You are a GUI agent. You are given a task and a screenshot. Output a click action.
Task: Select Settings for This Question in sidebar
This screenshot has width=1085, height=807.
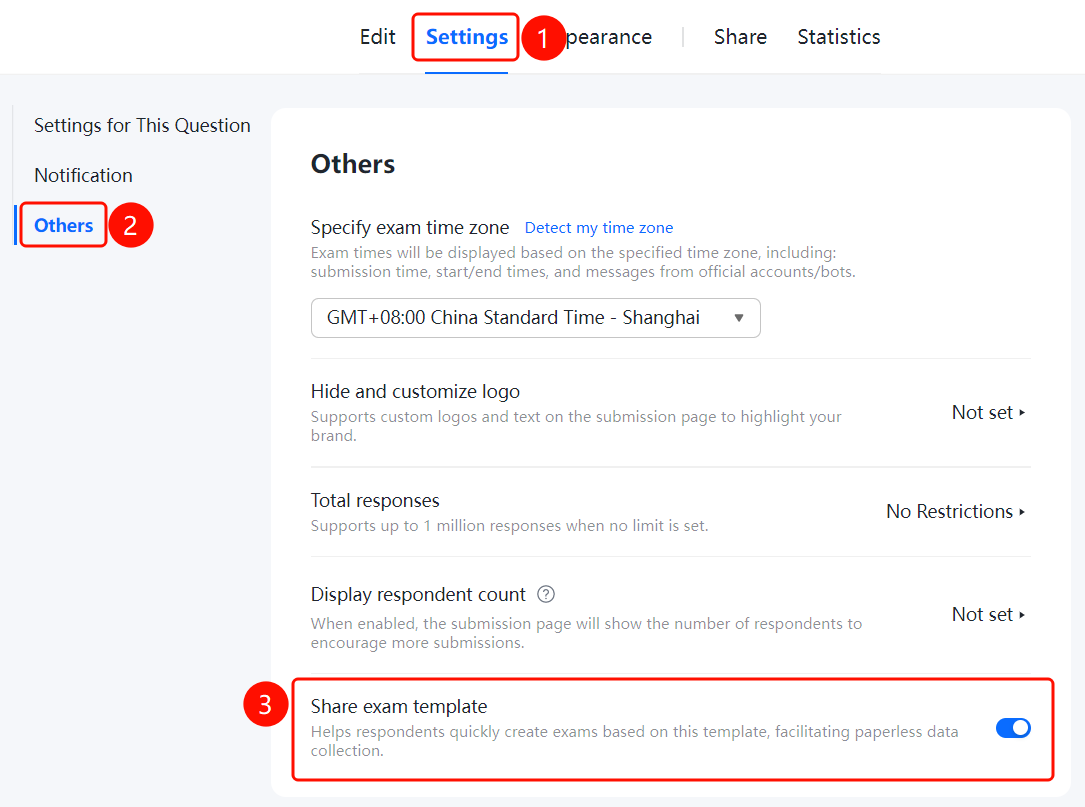tap(142, 125)
